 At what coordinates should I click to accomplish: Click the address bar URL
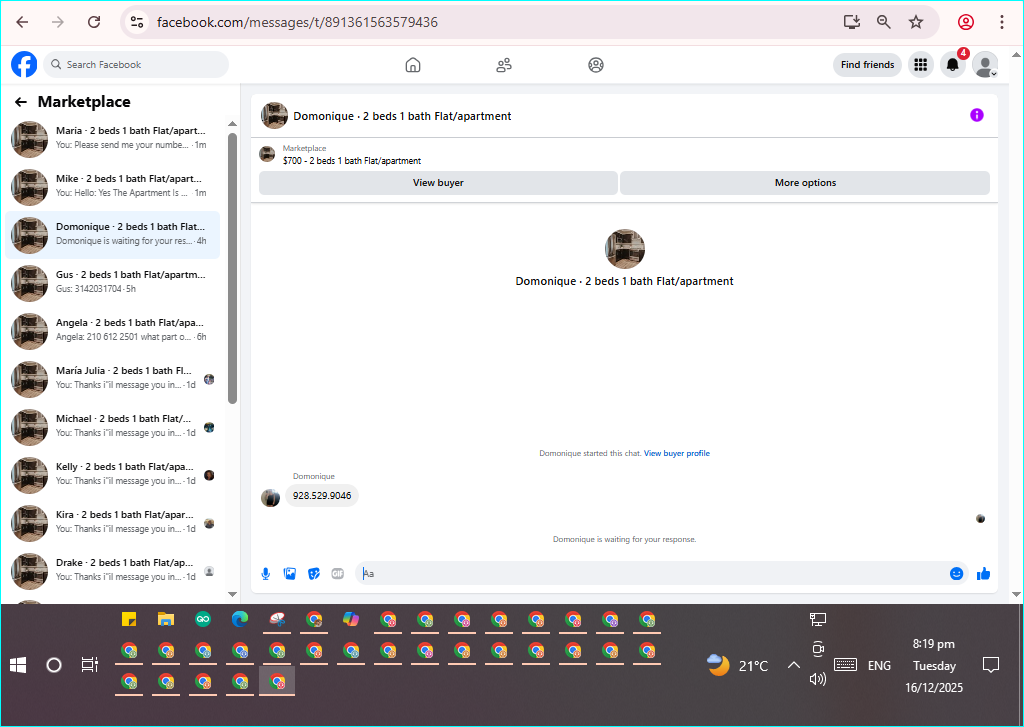[x=297, y=22]
